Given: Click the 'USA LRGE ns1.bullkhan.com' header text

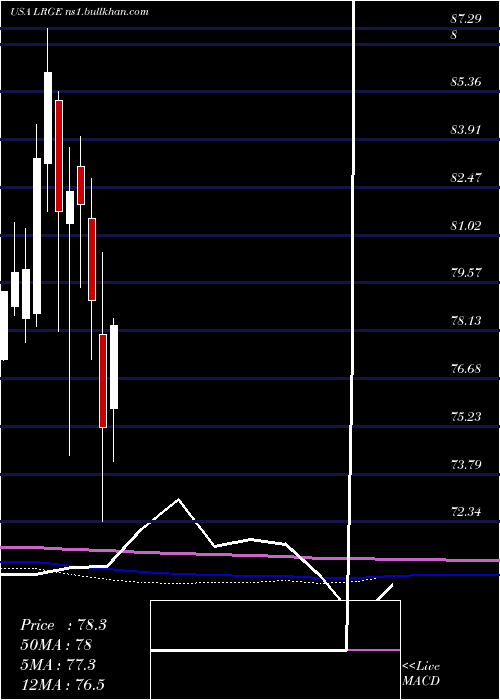Looking at the screenshot, I should [79, 12].
